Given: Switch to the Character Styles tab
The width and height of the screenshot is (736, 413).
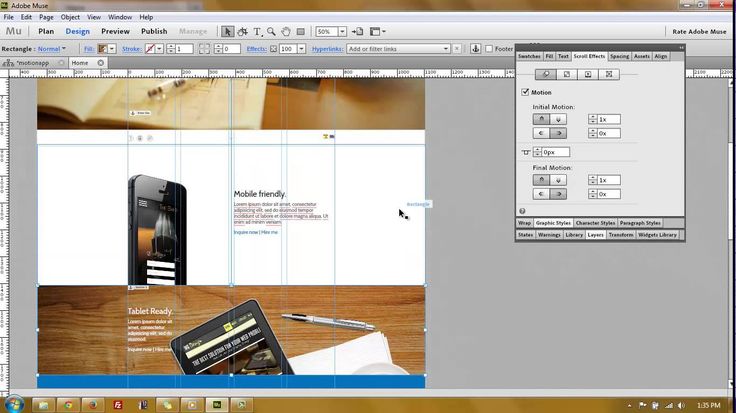Looking at the screenshot, I should click(x=595, y=223).
